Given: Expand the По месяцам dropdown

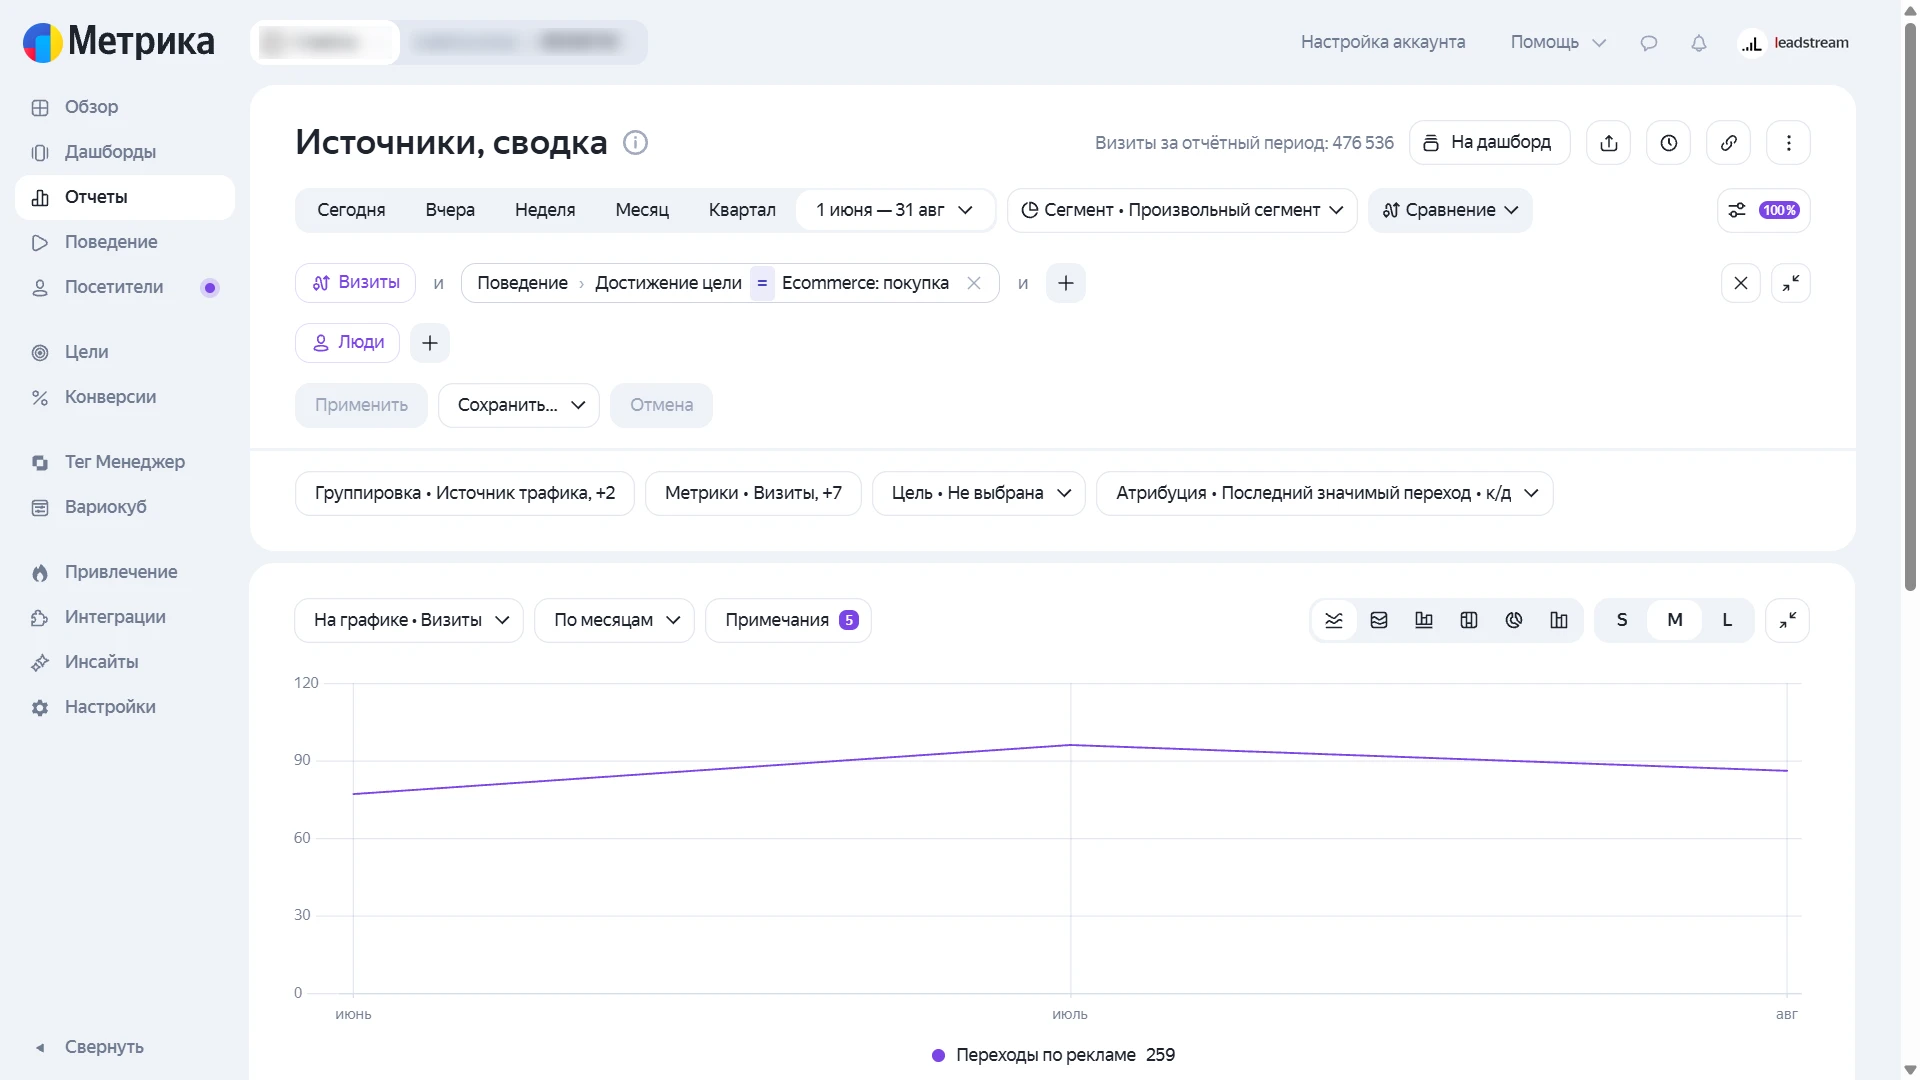Looking at the screenshot, I should tap(615, 620).
